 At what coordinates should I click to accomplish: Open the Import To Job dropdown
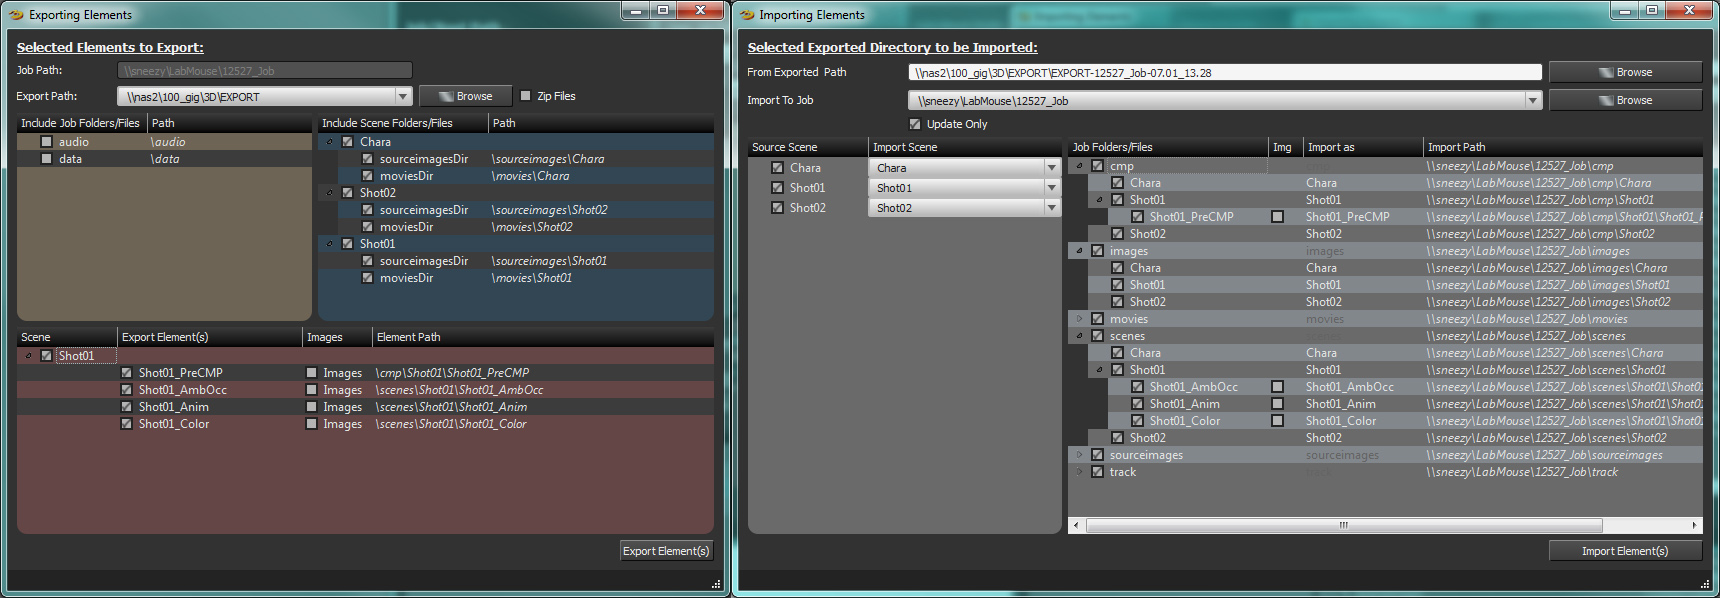1532,100
